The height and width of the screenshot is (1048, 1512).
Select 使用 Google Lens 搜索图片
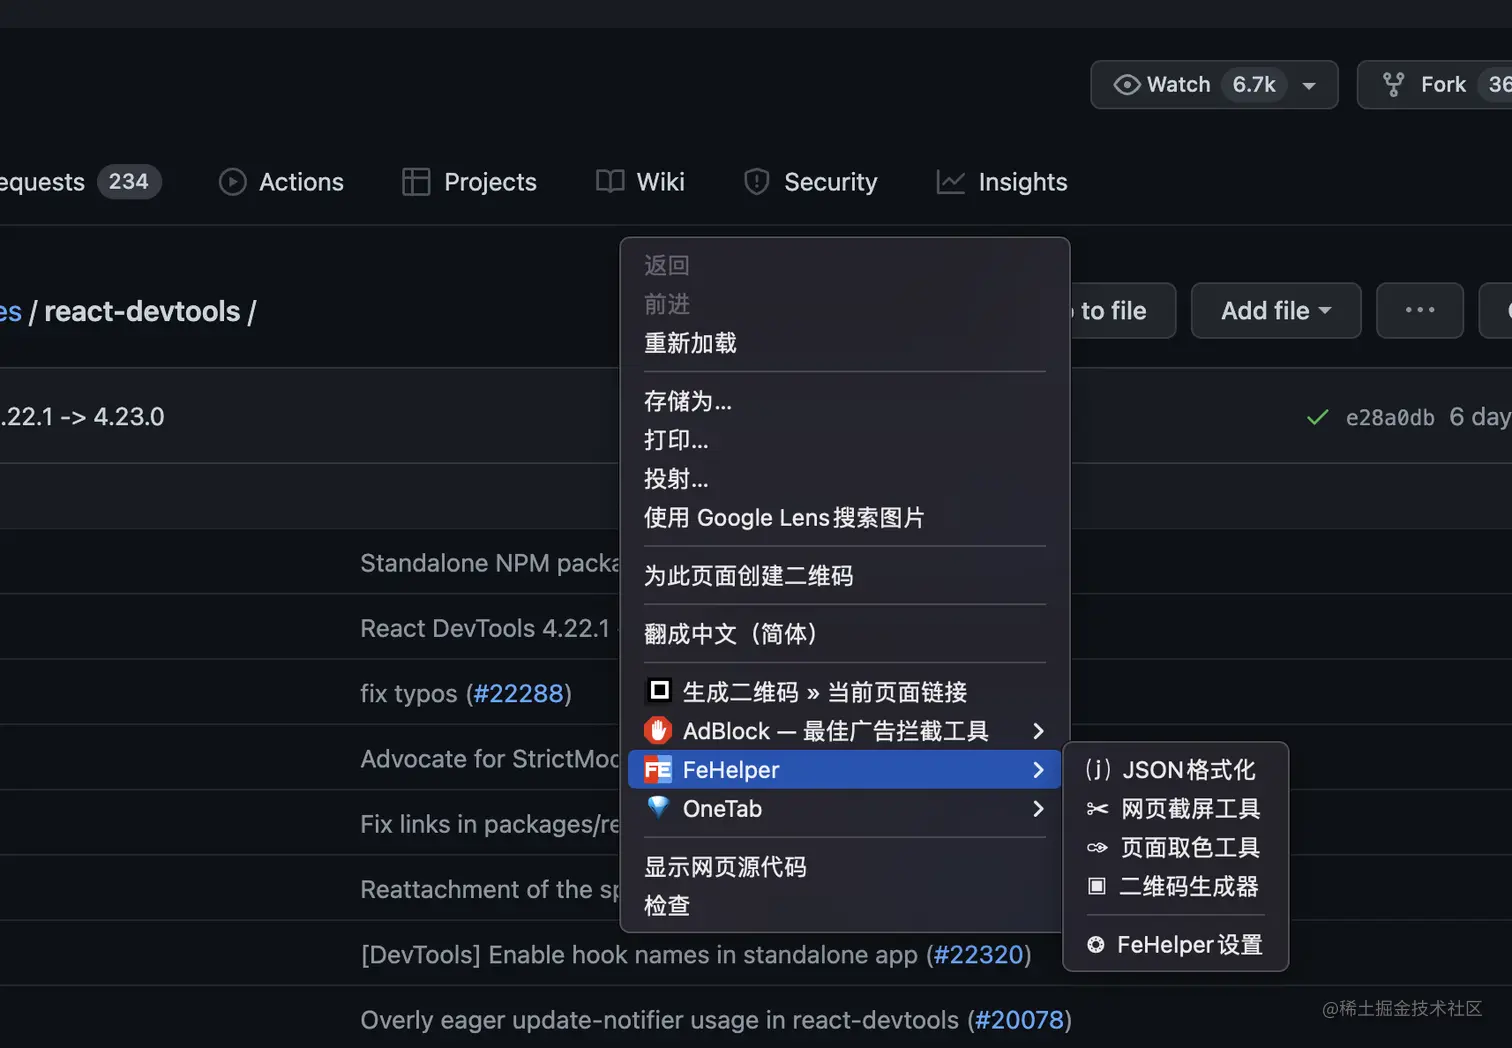[845, 518]
